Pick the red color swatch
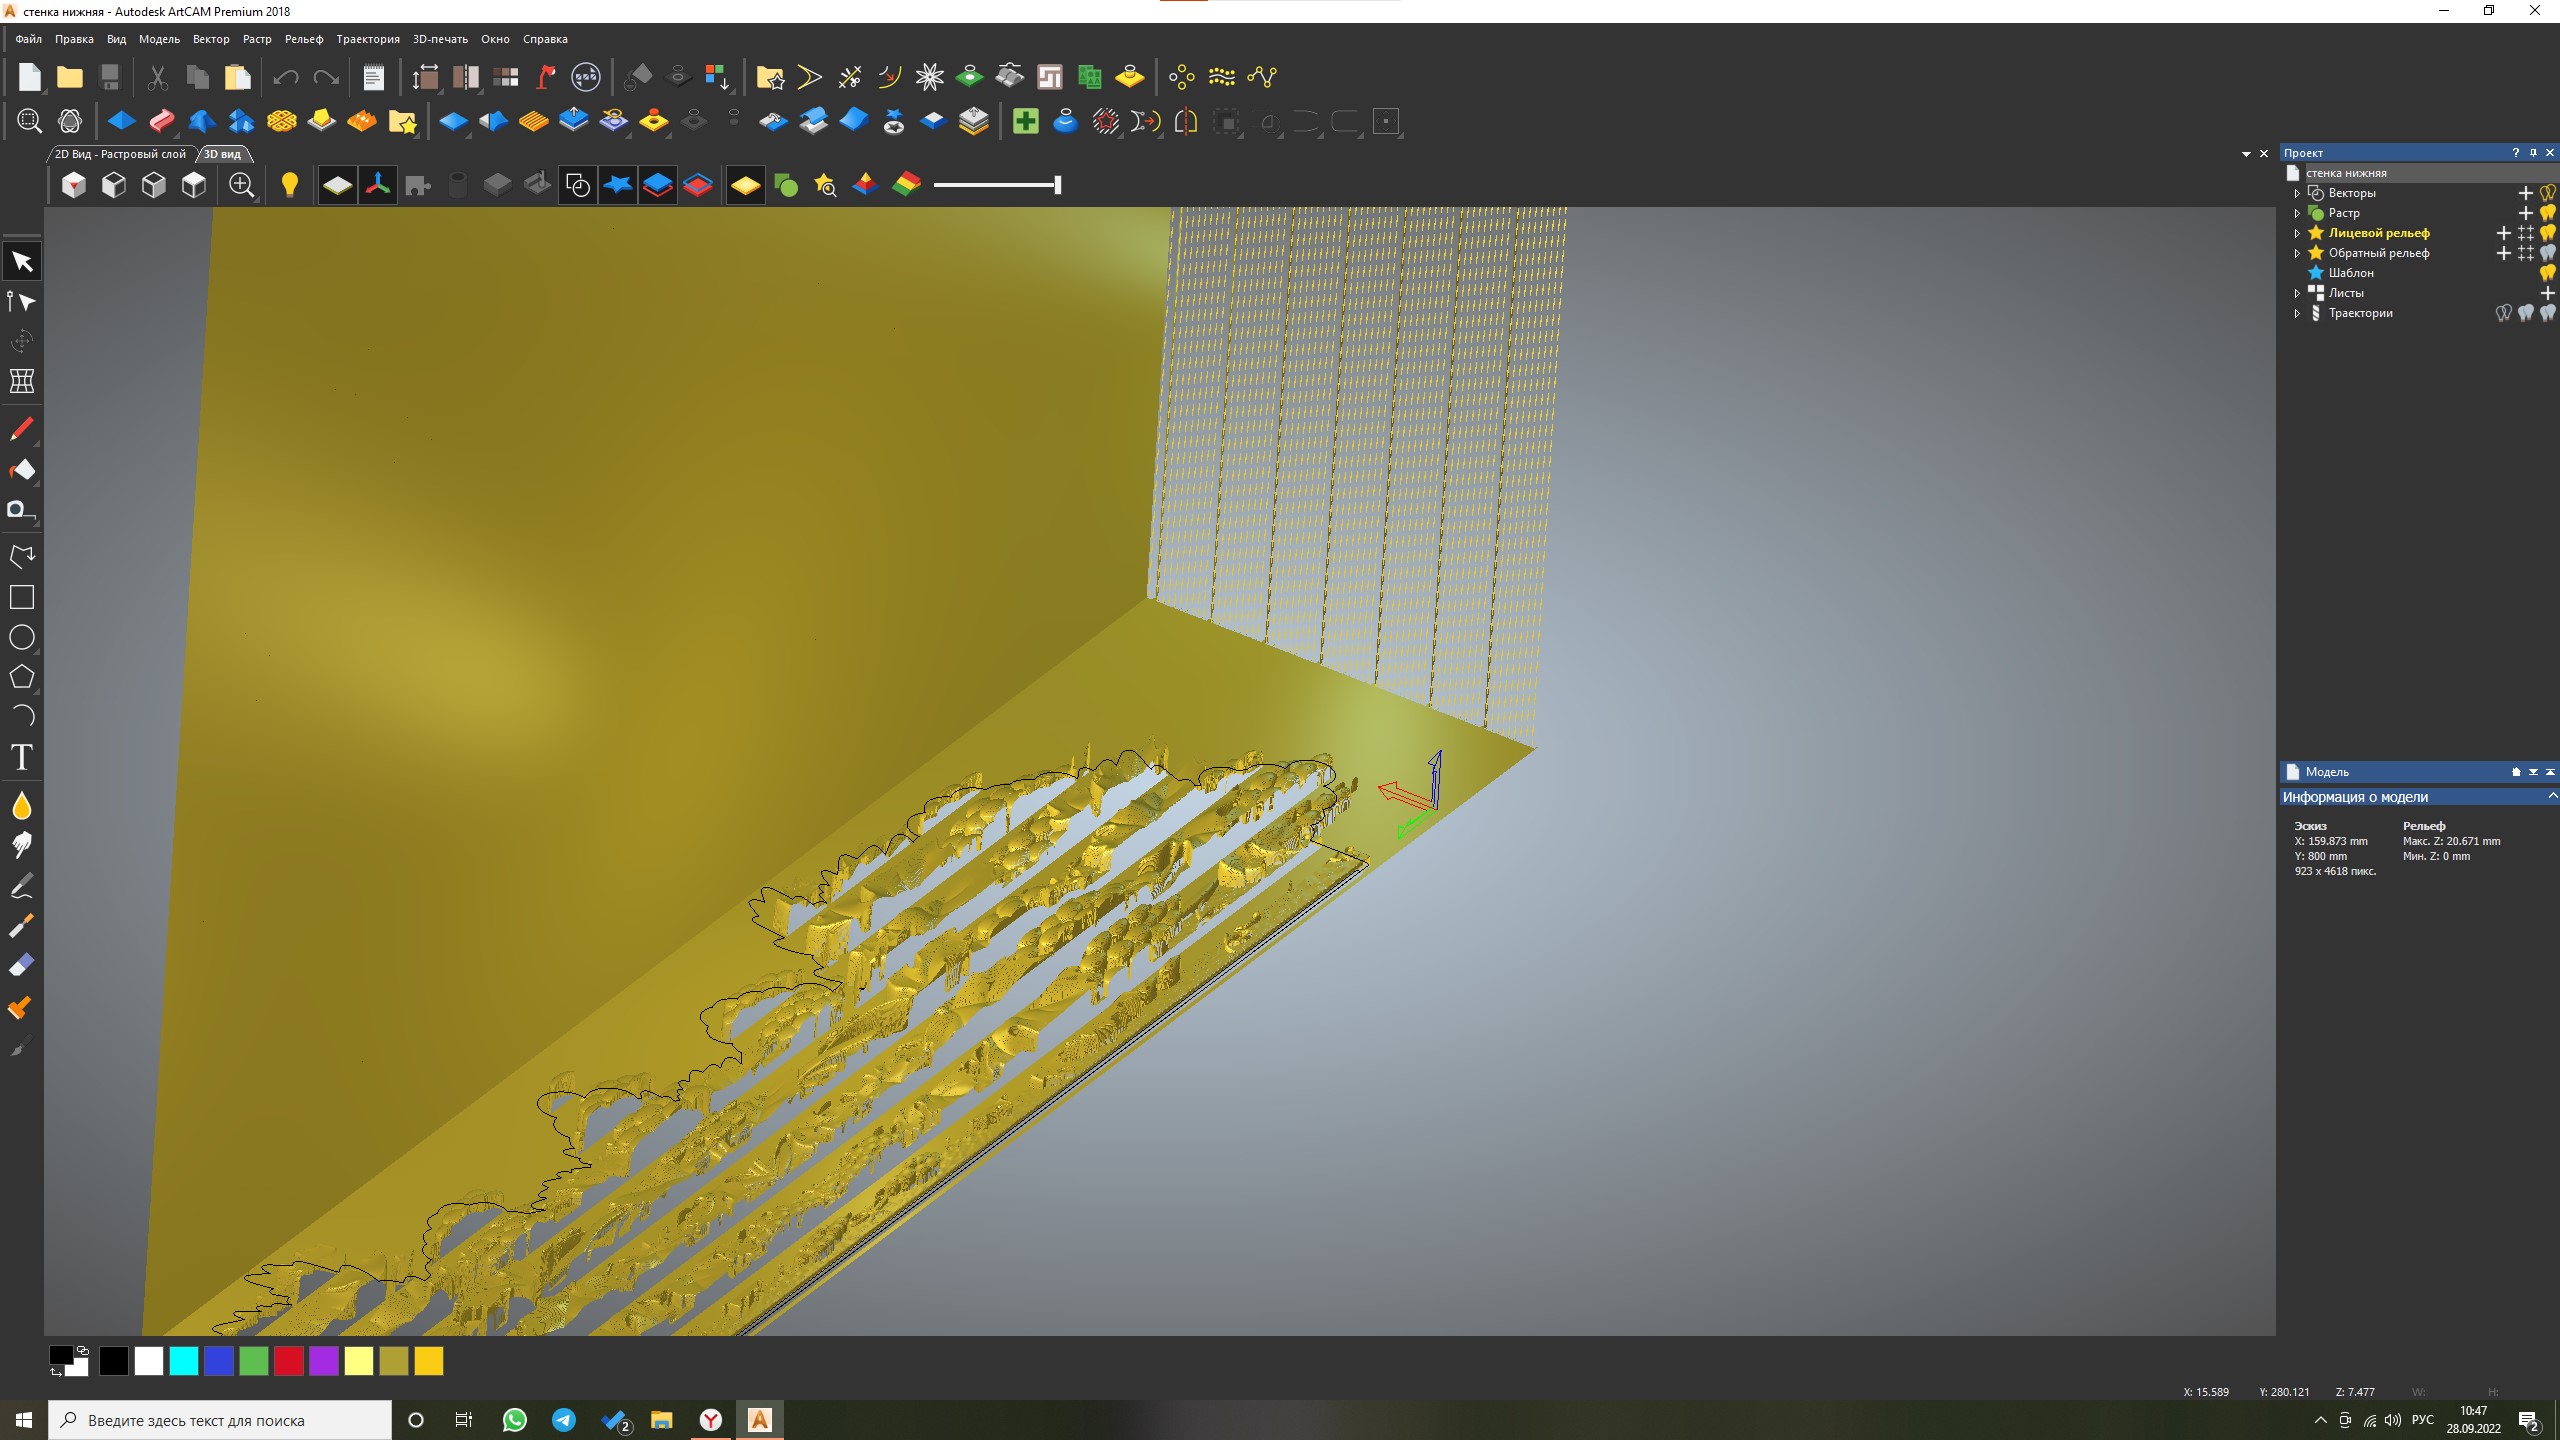2560x1440 pixels. [x=288, y=1361]
